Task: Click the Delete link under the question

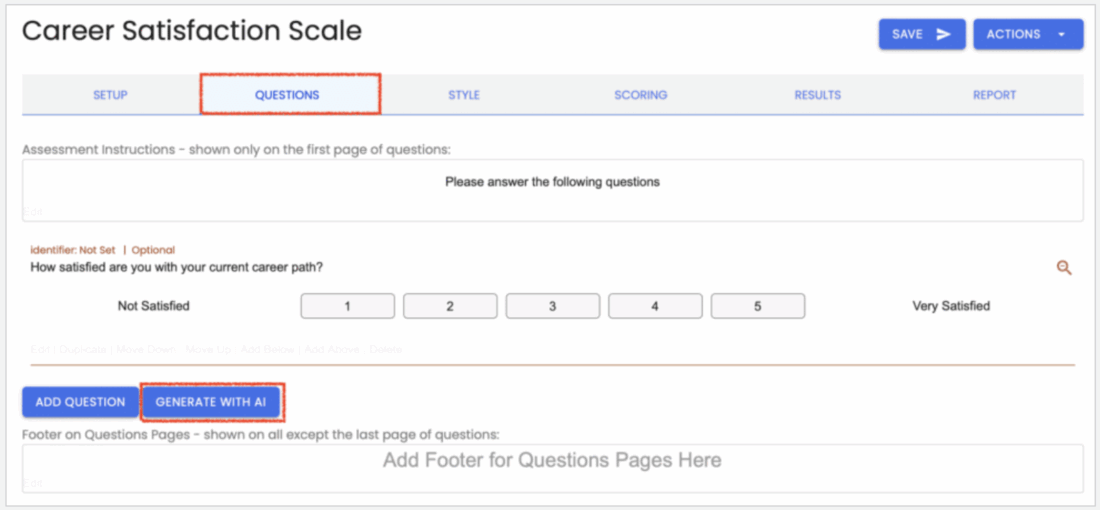Action: tap(385, 349)
